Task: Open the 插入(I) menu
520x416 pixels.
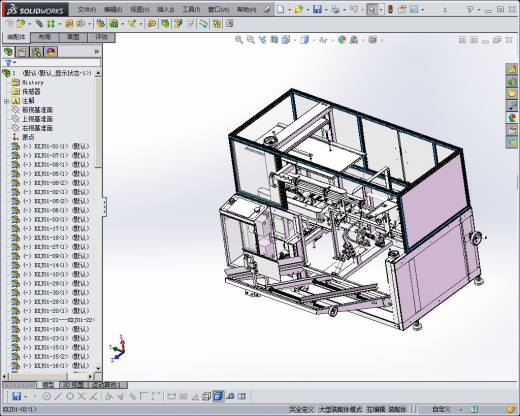Action: [x=166, y=9]
